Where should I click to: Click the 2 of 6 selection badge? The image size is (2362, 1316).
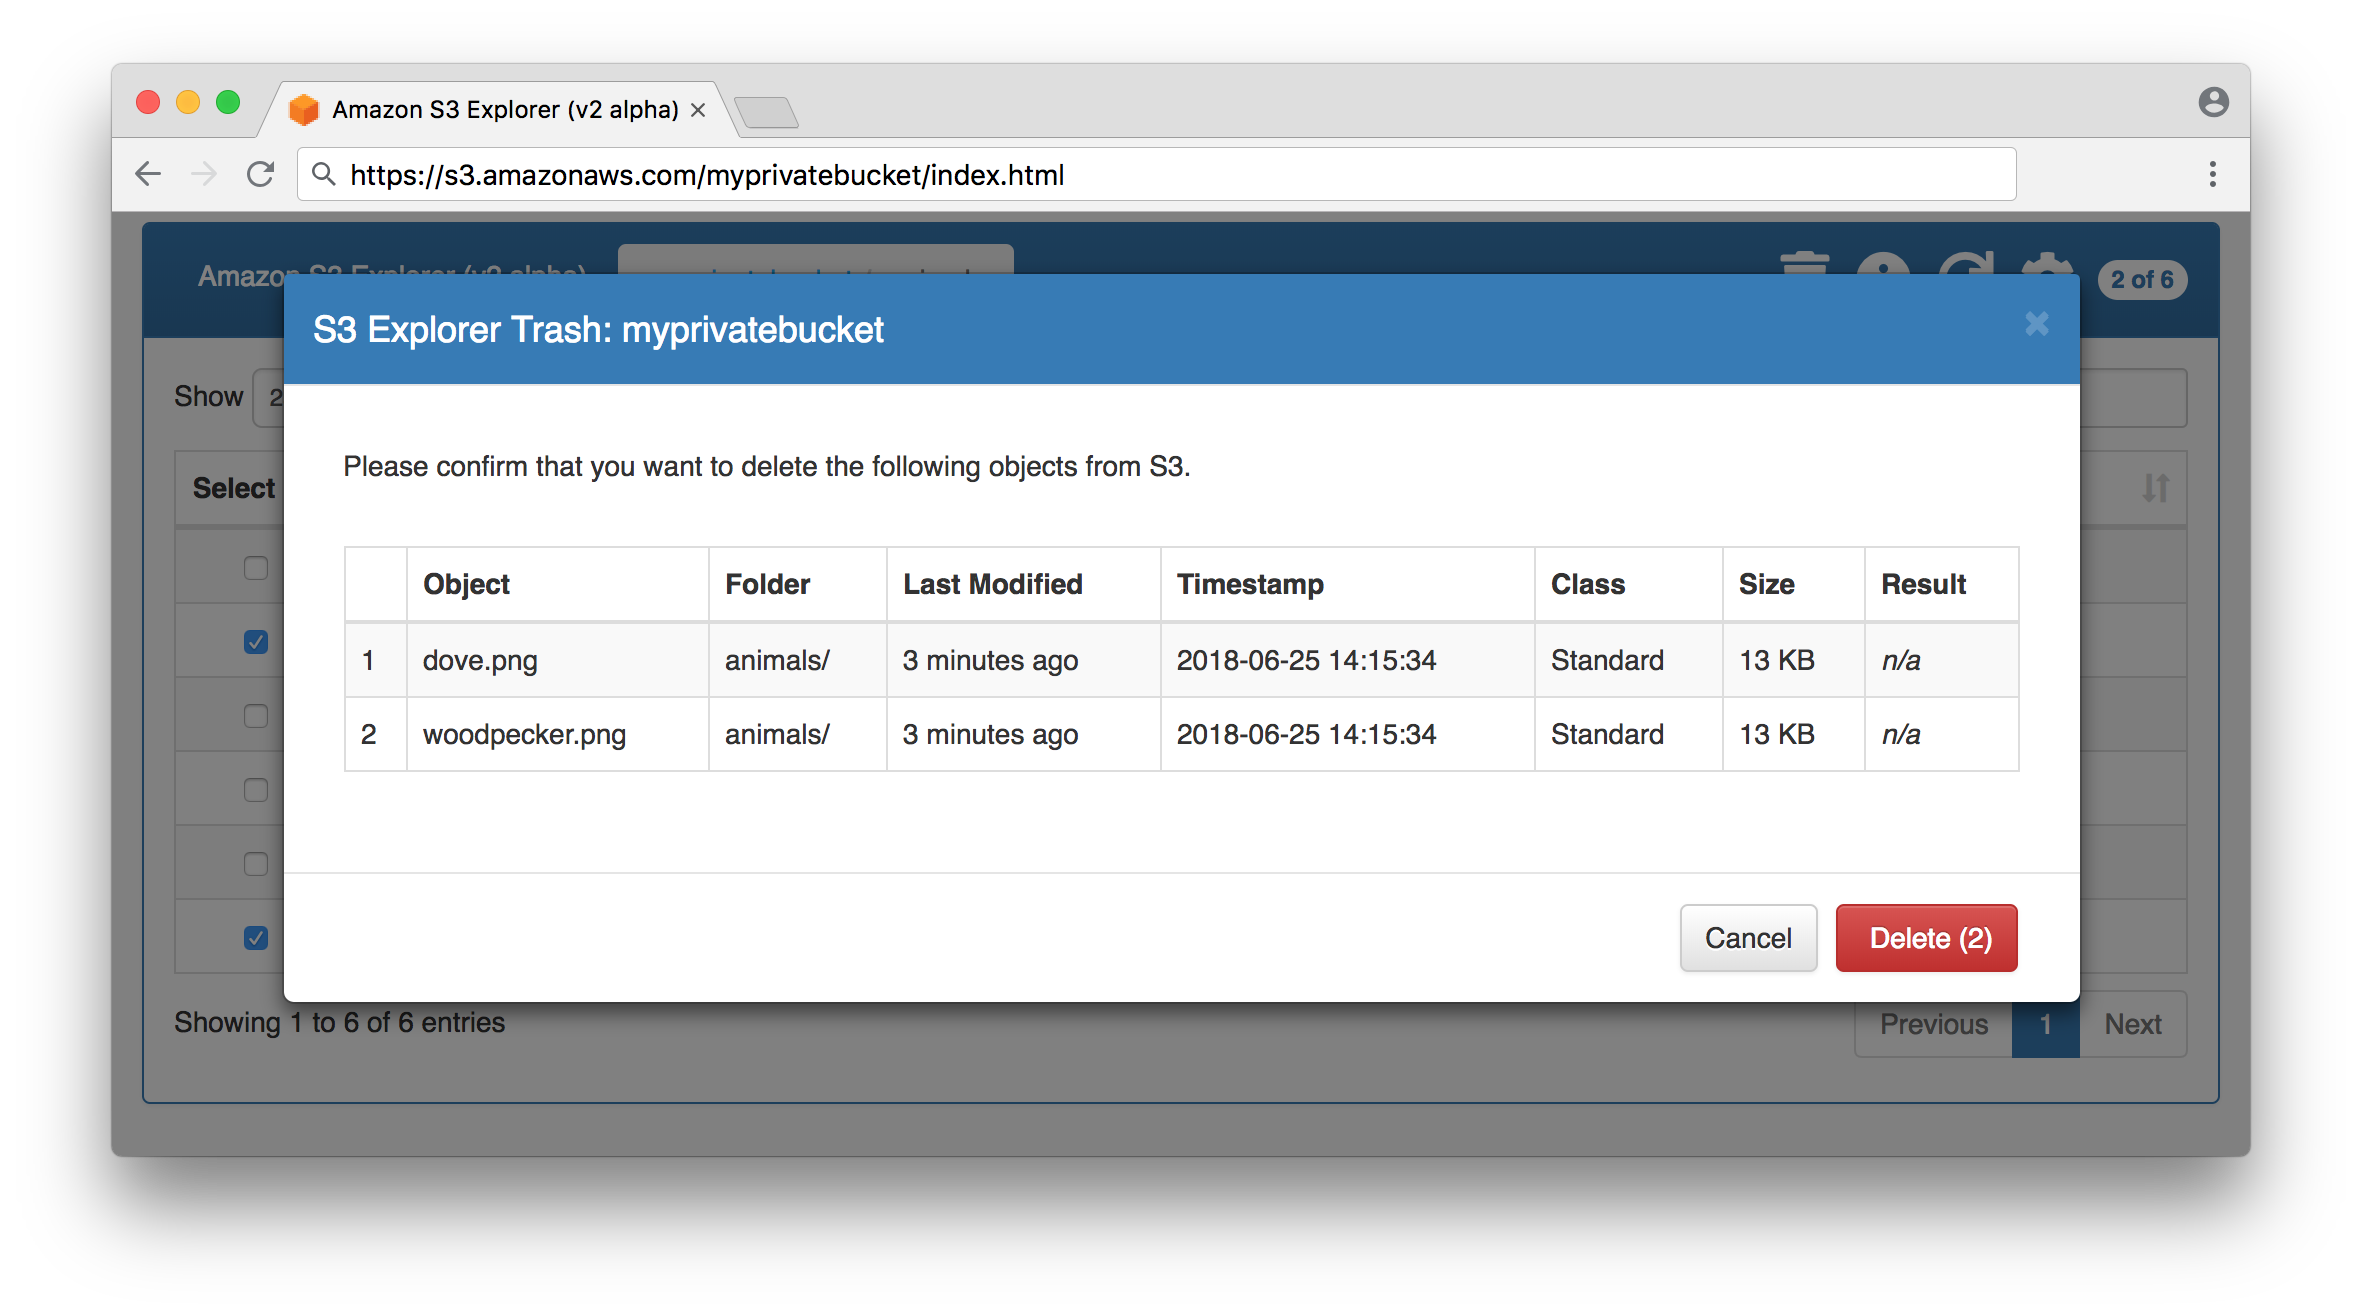coord(2141,280)
